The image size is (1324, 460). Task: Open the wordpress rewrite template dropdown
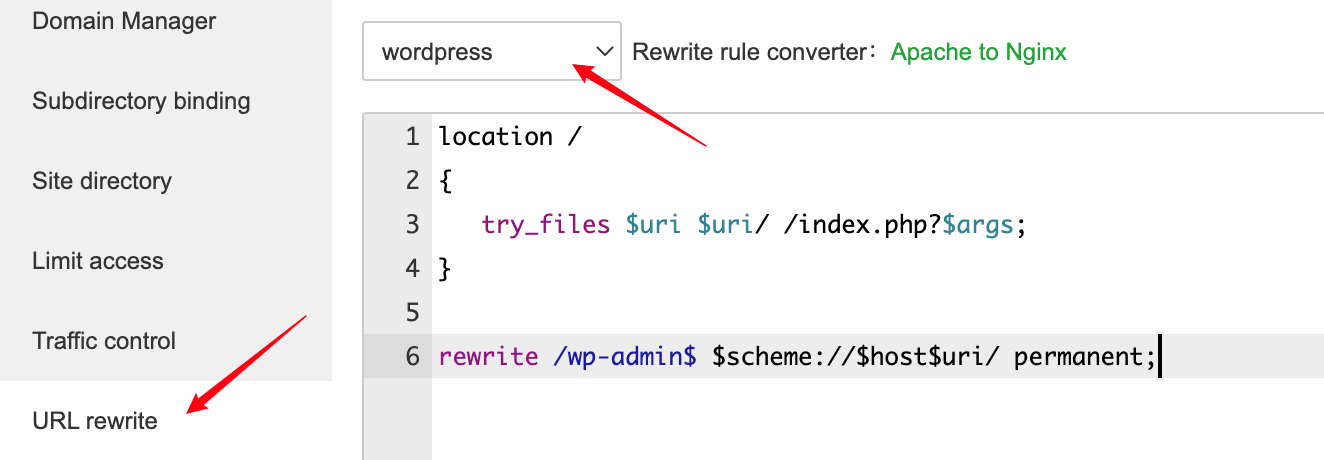pos(480,52)
